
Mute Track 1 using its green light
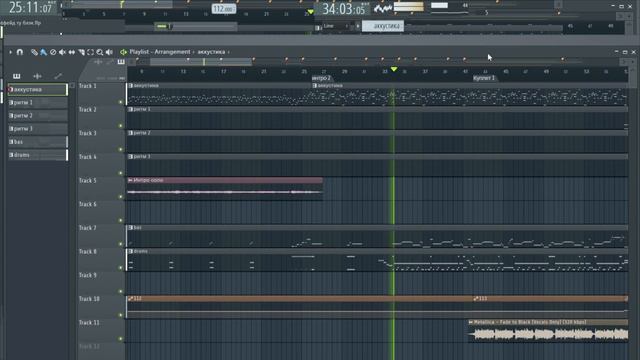pyautogui.click(x=120, y=102)
